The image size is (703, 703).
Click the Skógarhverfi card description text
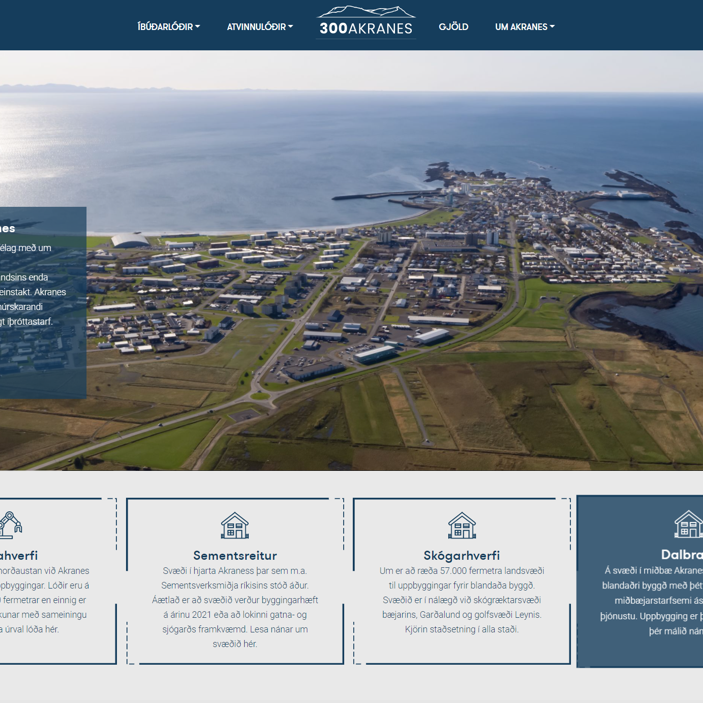click(x=461, y=600)
